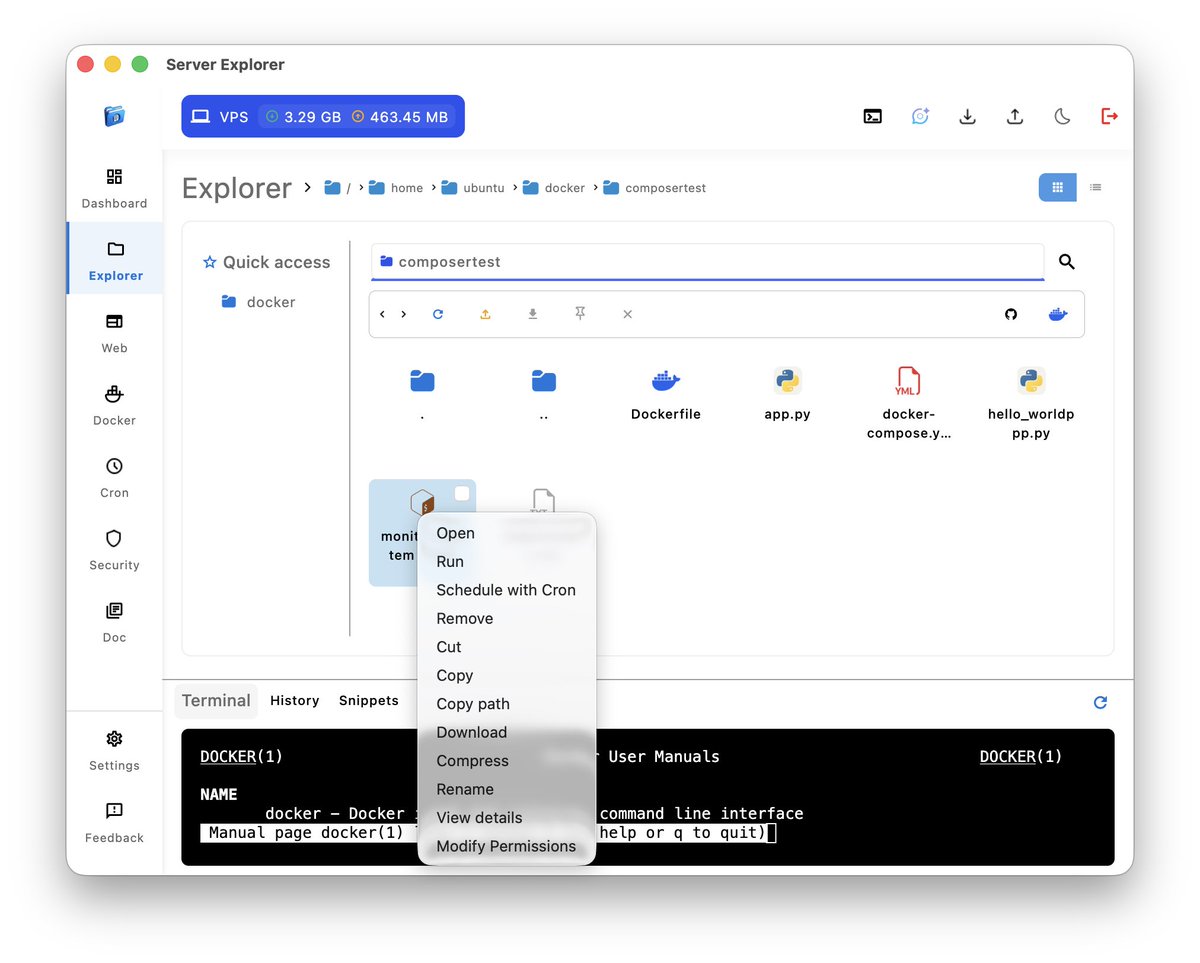Select the docker-compose YML file

[908, 403]
